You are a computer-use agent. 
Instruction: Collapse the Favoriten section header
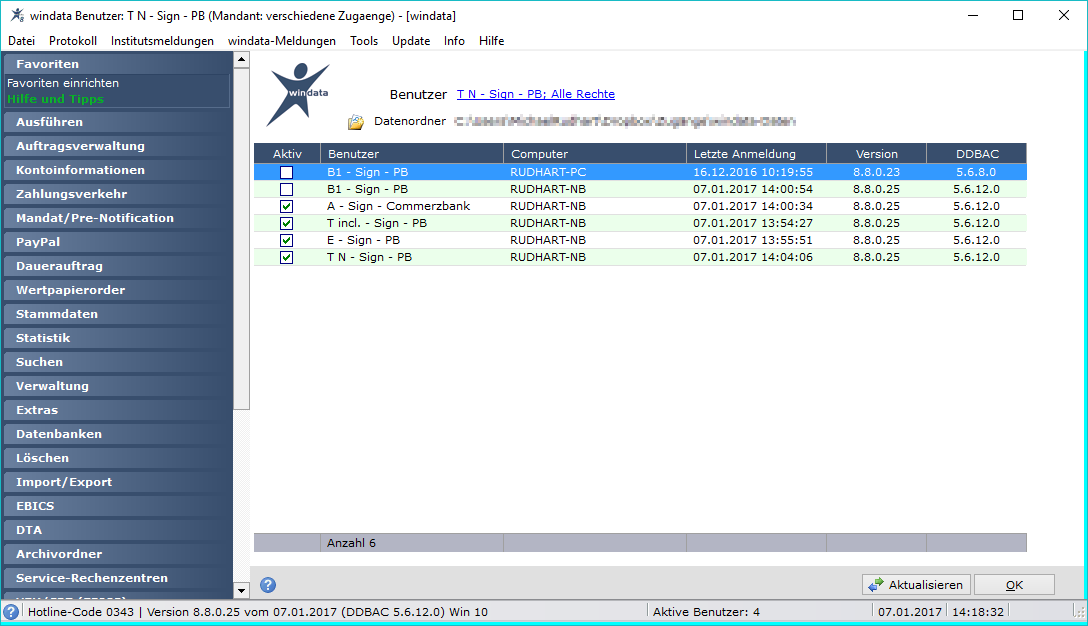[118, 64]
